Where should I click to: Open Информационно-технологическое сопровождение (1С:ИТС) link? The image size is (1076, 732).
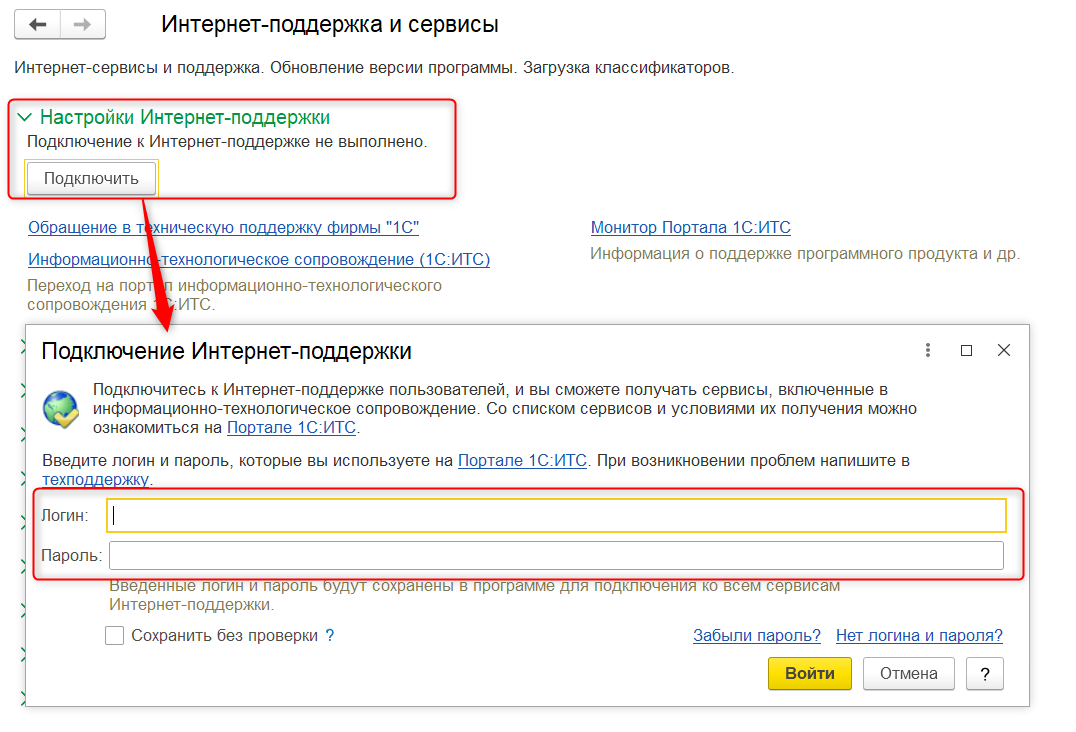(x=259, y=259)
